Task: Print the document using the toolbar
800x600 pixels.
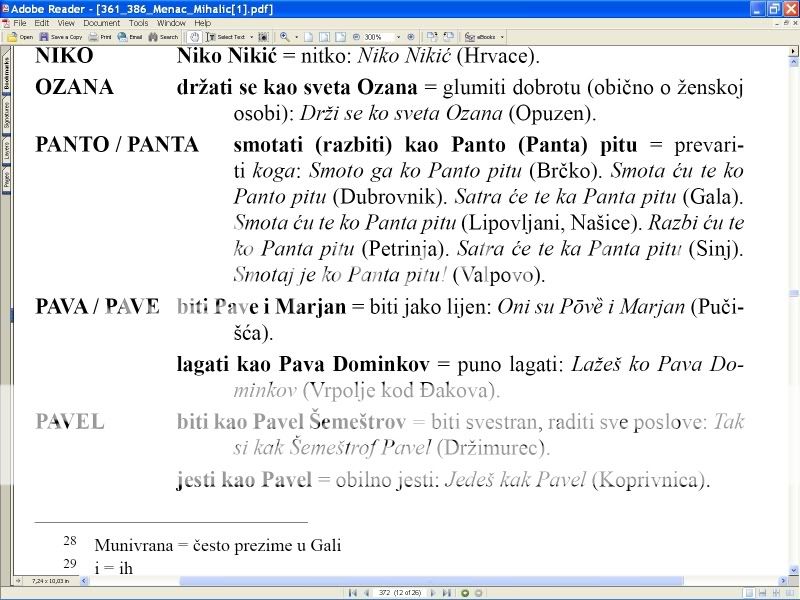Action: pos(101,37)
